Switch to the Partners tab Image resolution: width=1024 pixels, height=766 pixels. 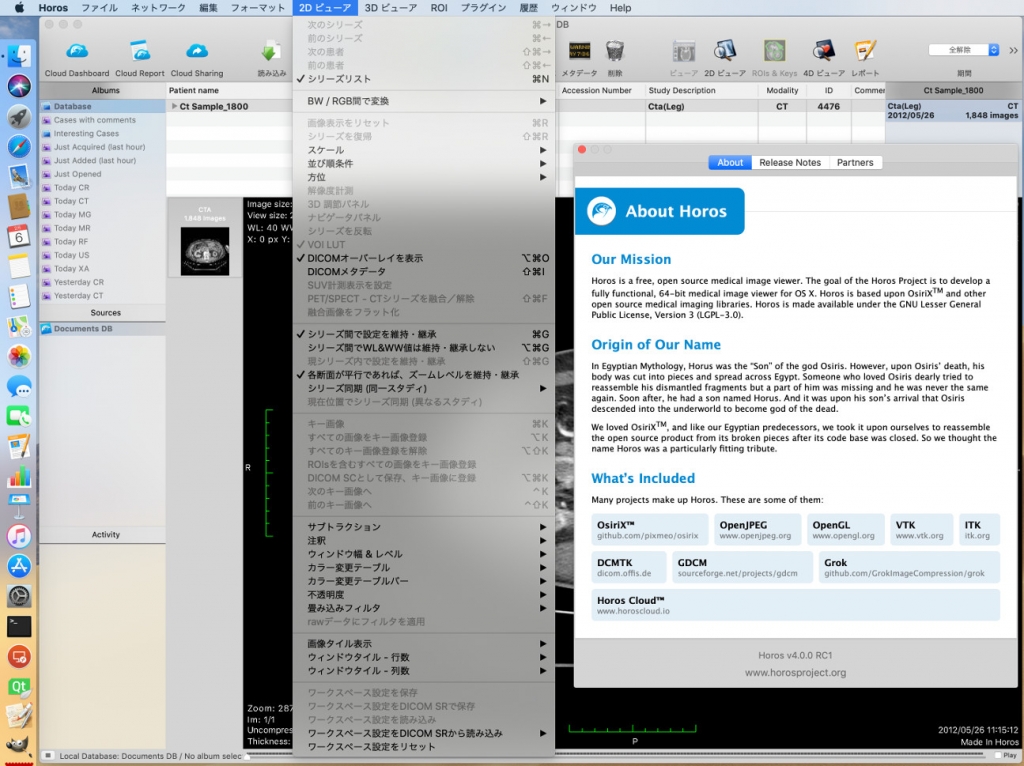coord(855,163)
